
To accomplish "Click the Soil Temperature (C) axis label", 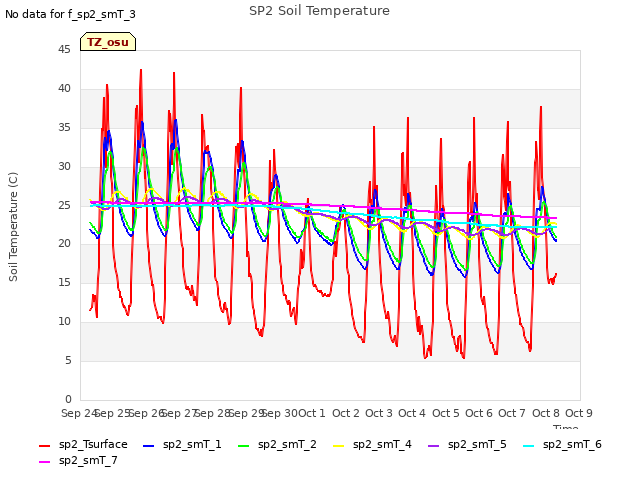I will tap(13, 227).
